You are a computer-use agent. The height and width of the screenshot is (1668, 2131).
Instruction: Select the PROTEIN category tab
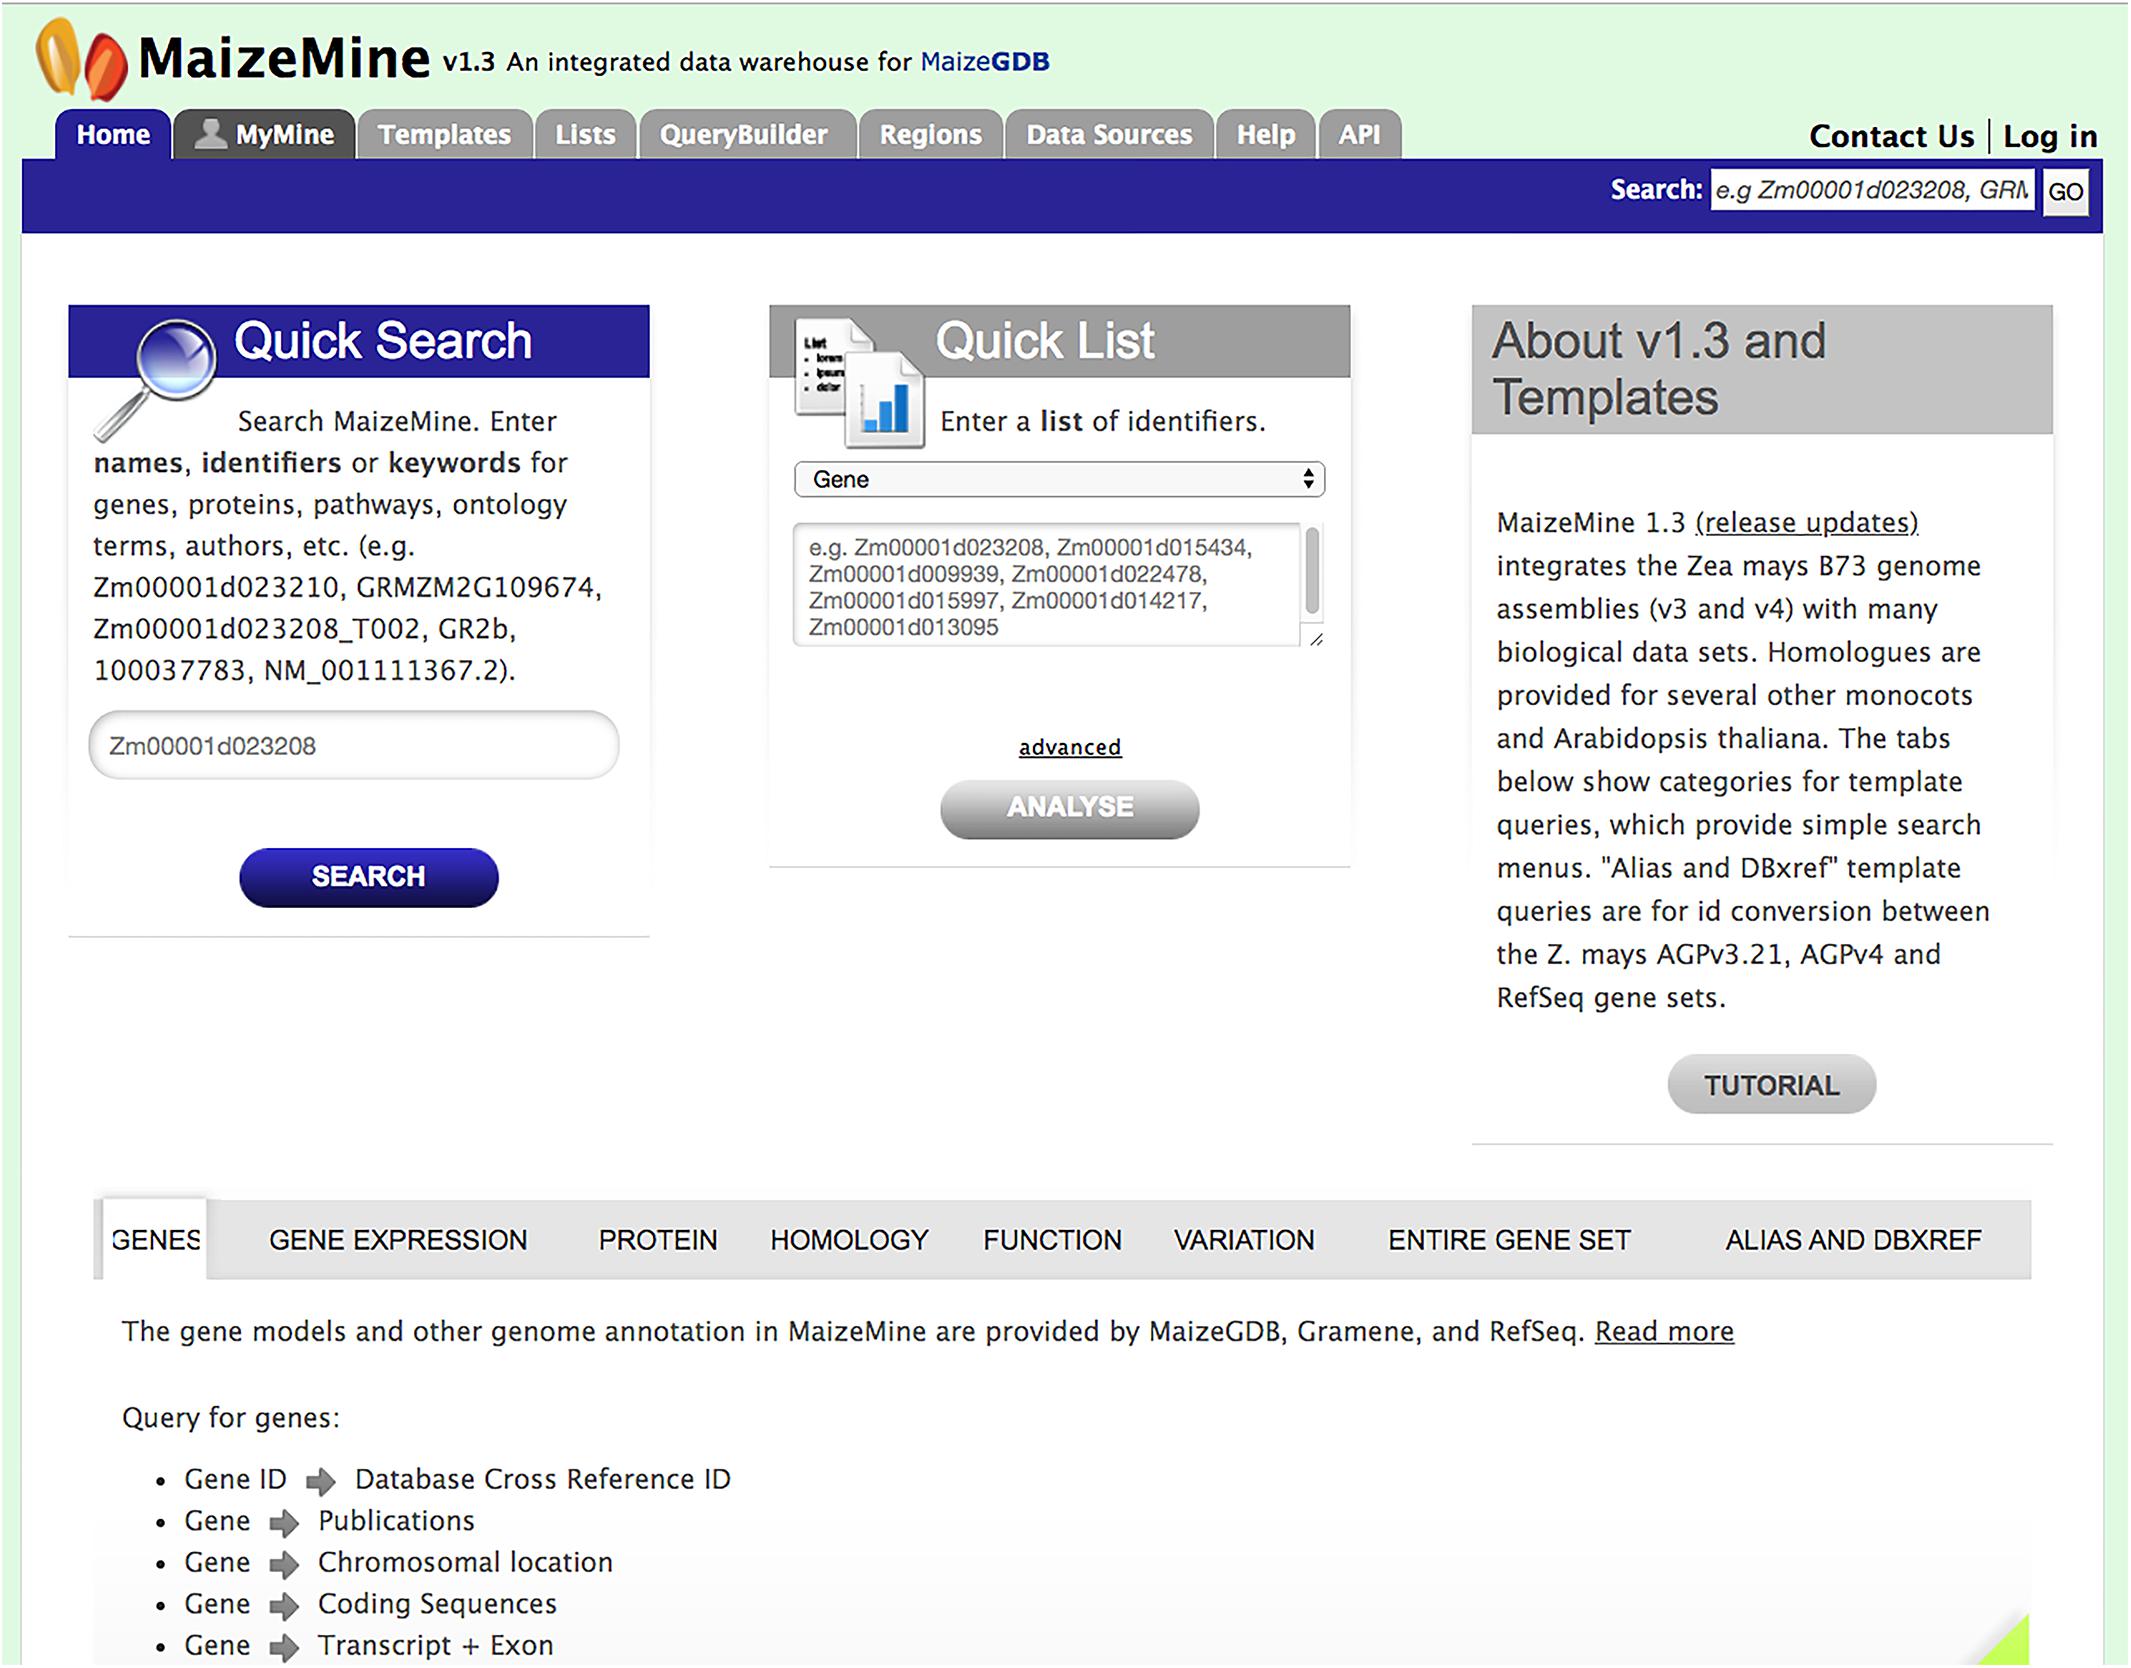[658, 1240]
